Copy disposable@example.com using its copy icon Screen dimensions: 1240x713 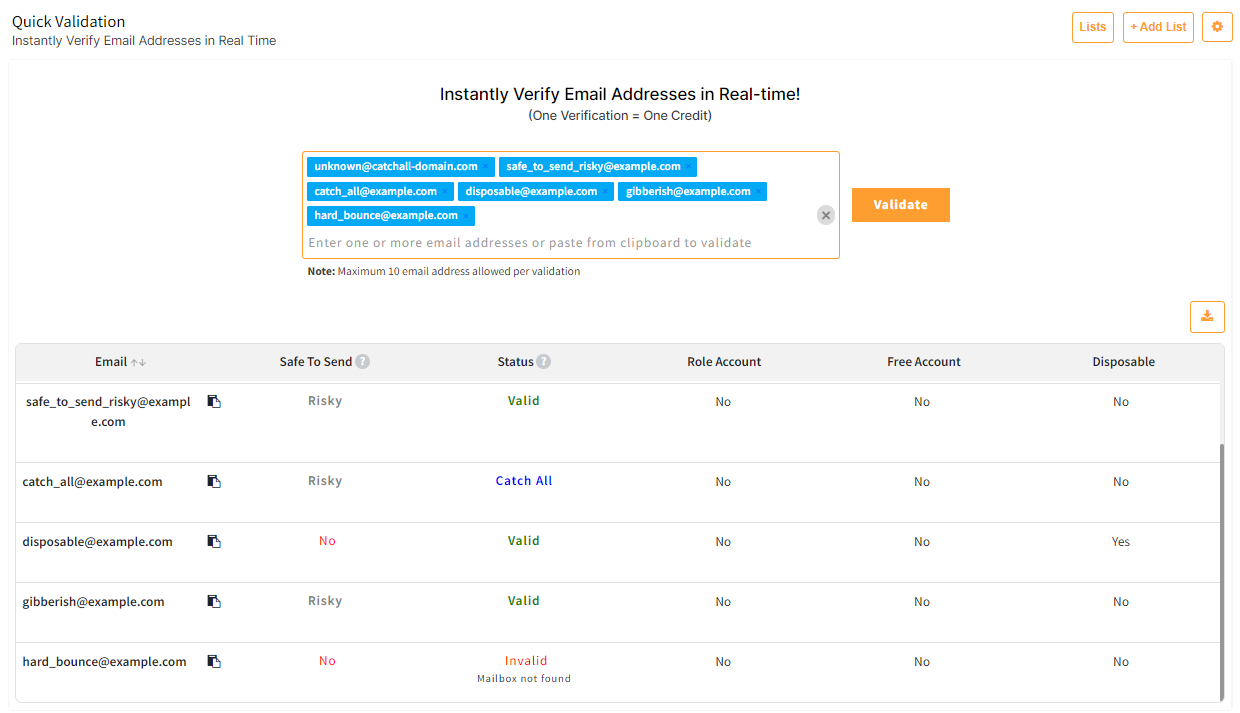pyautogui.click(x=214, y=541)
